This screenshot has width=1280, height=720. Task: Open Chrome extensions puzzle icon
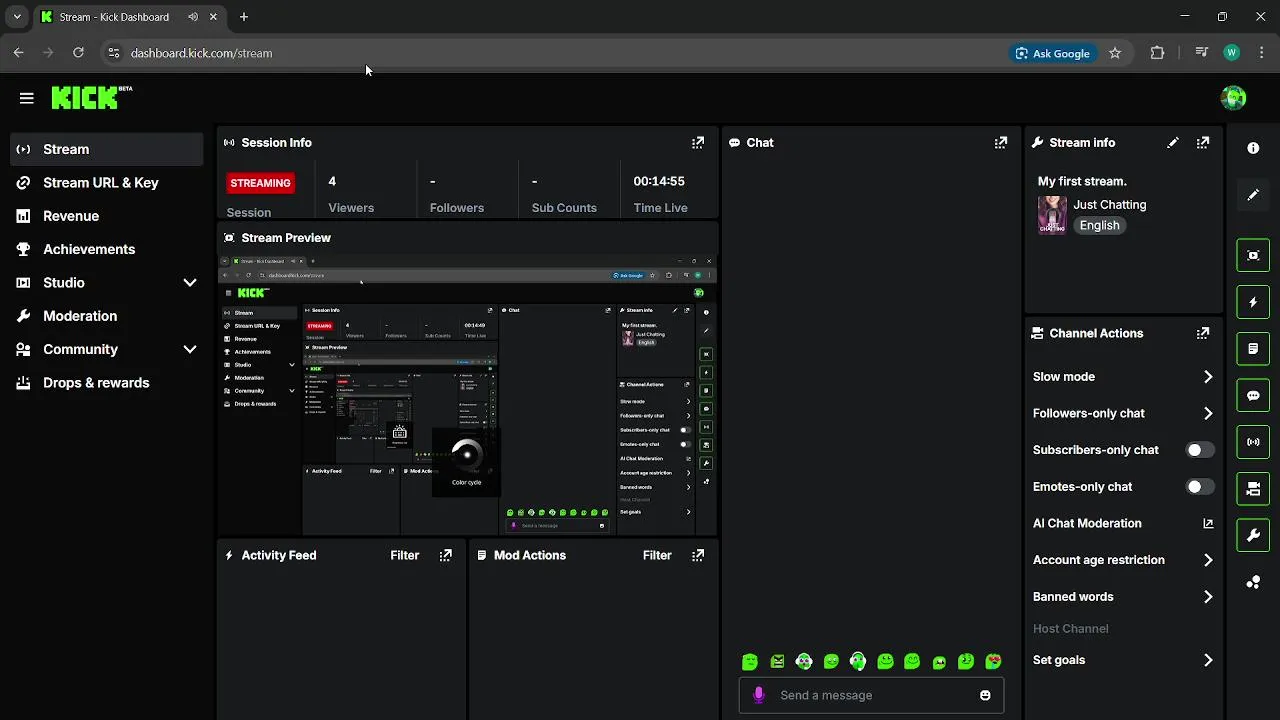[1157, 53]
